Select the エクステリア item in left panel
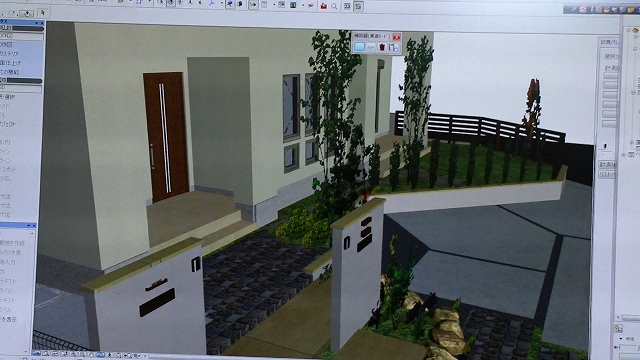The width and height of the screenshot is (640, 360). (10, 54)
